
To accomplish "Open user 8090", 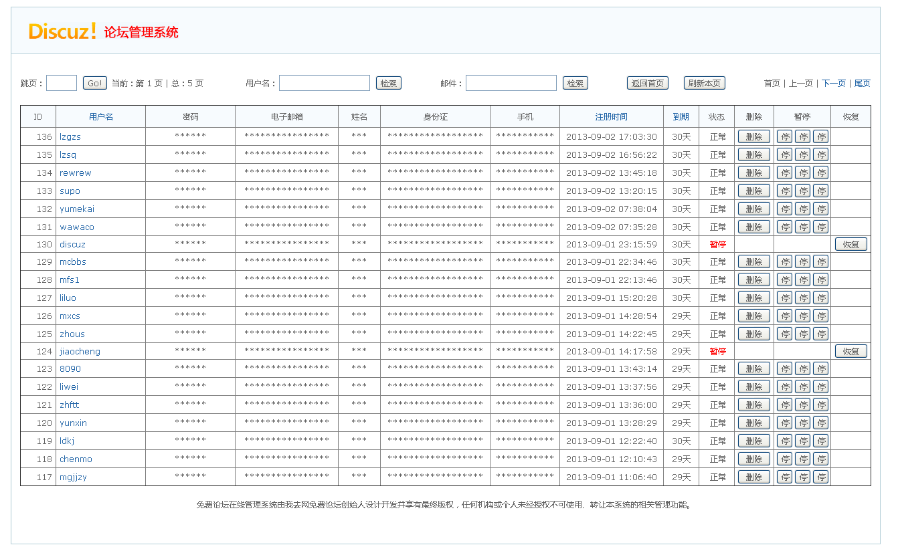I will [x=70, y=368].
